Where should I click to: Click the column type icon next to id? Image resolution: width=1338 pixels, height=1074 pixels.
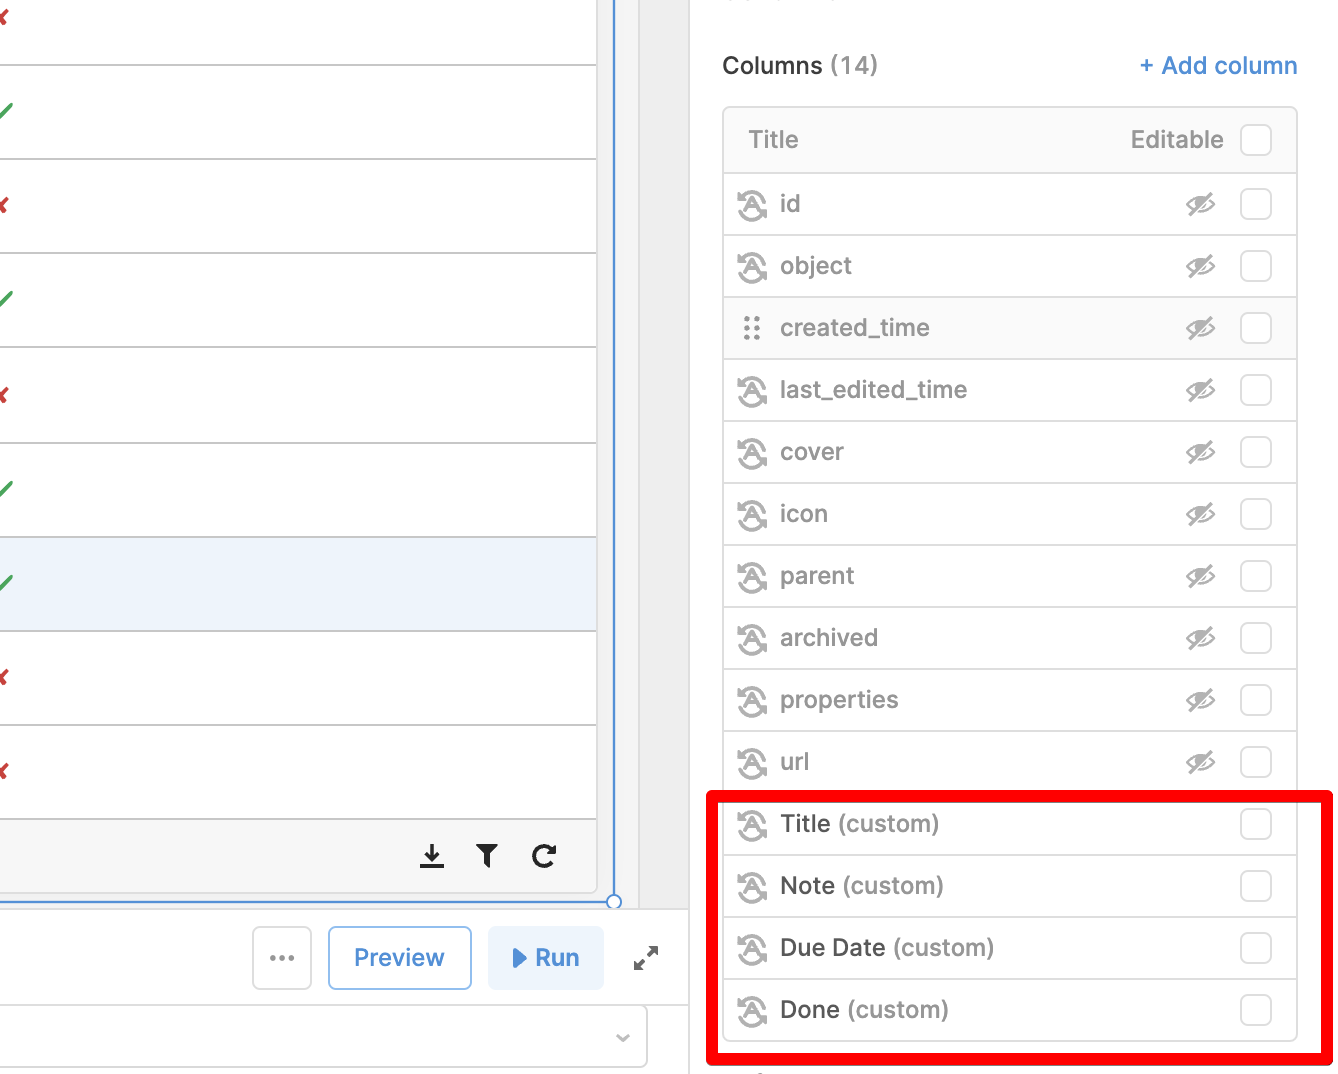[752, 204]
